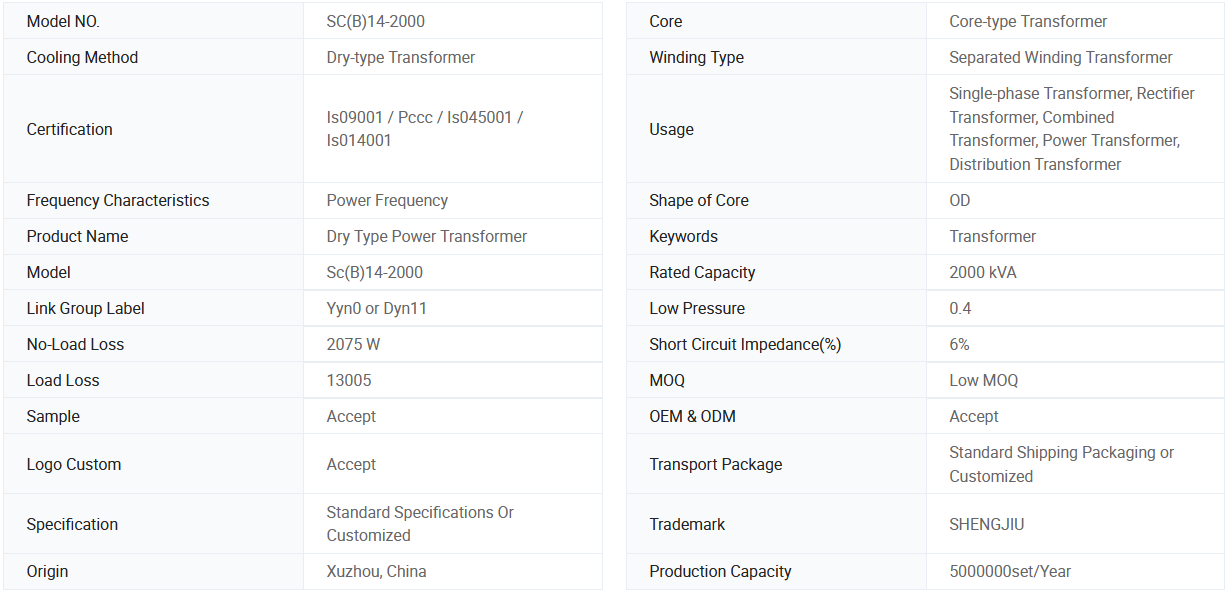Select the Dry-type Transformer cooling method text
This screenshot has width=1227, height=593.
coord(400,57)
